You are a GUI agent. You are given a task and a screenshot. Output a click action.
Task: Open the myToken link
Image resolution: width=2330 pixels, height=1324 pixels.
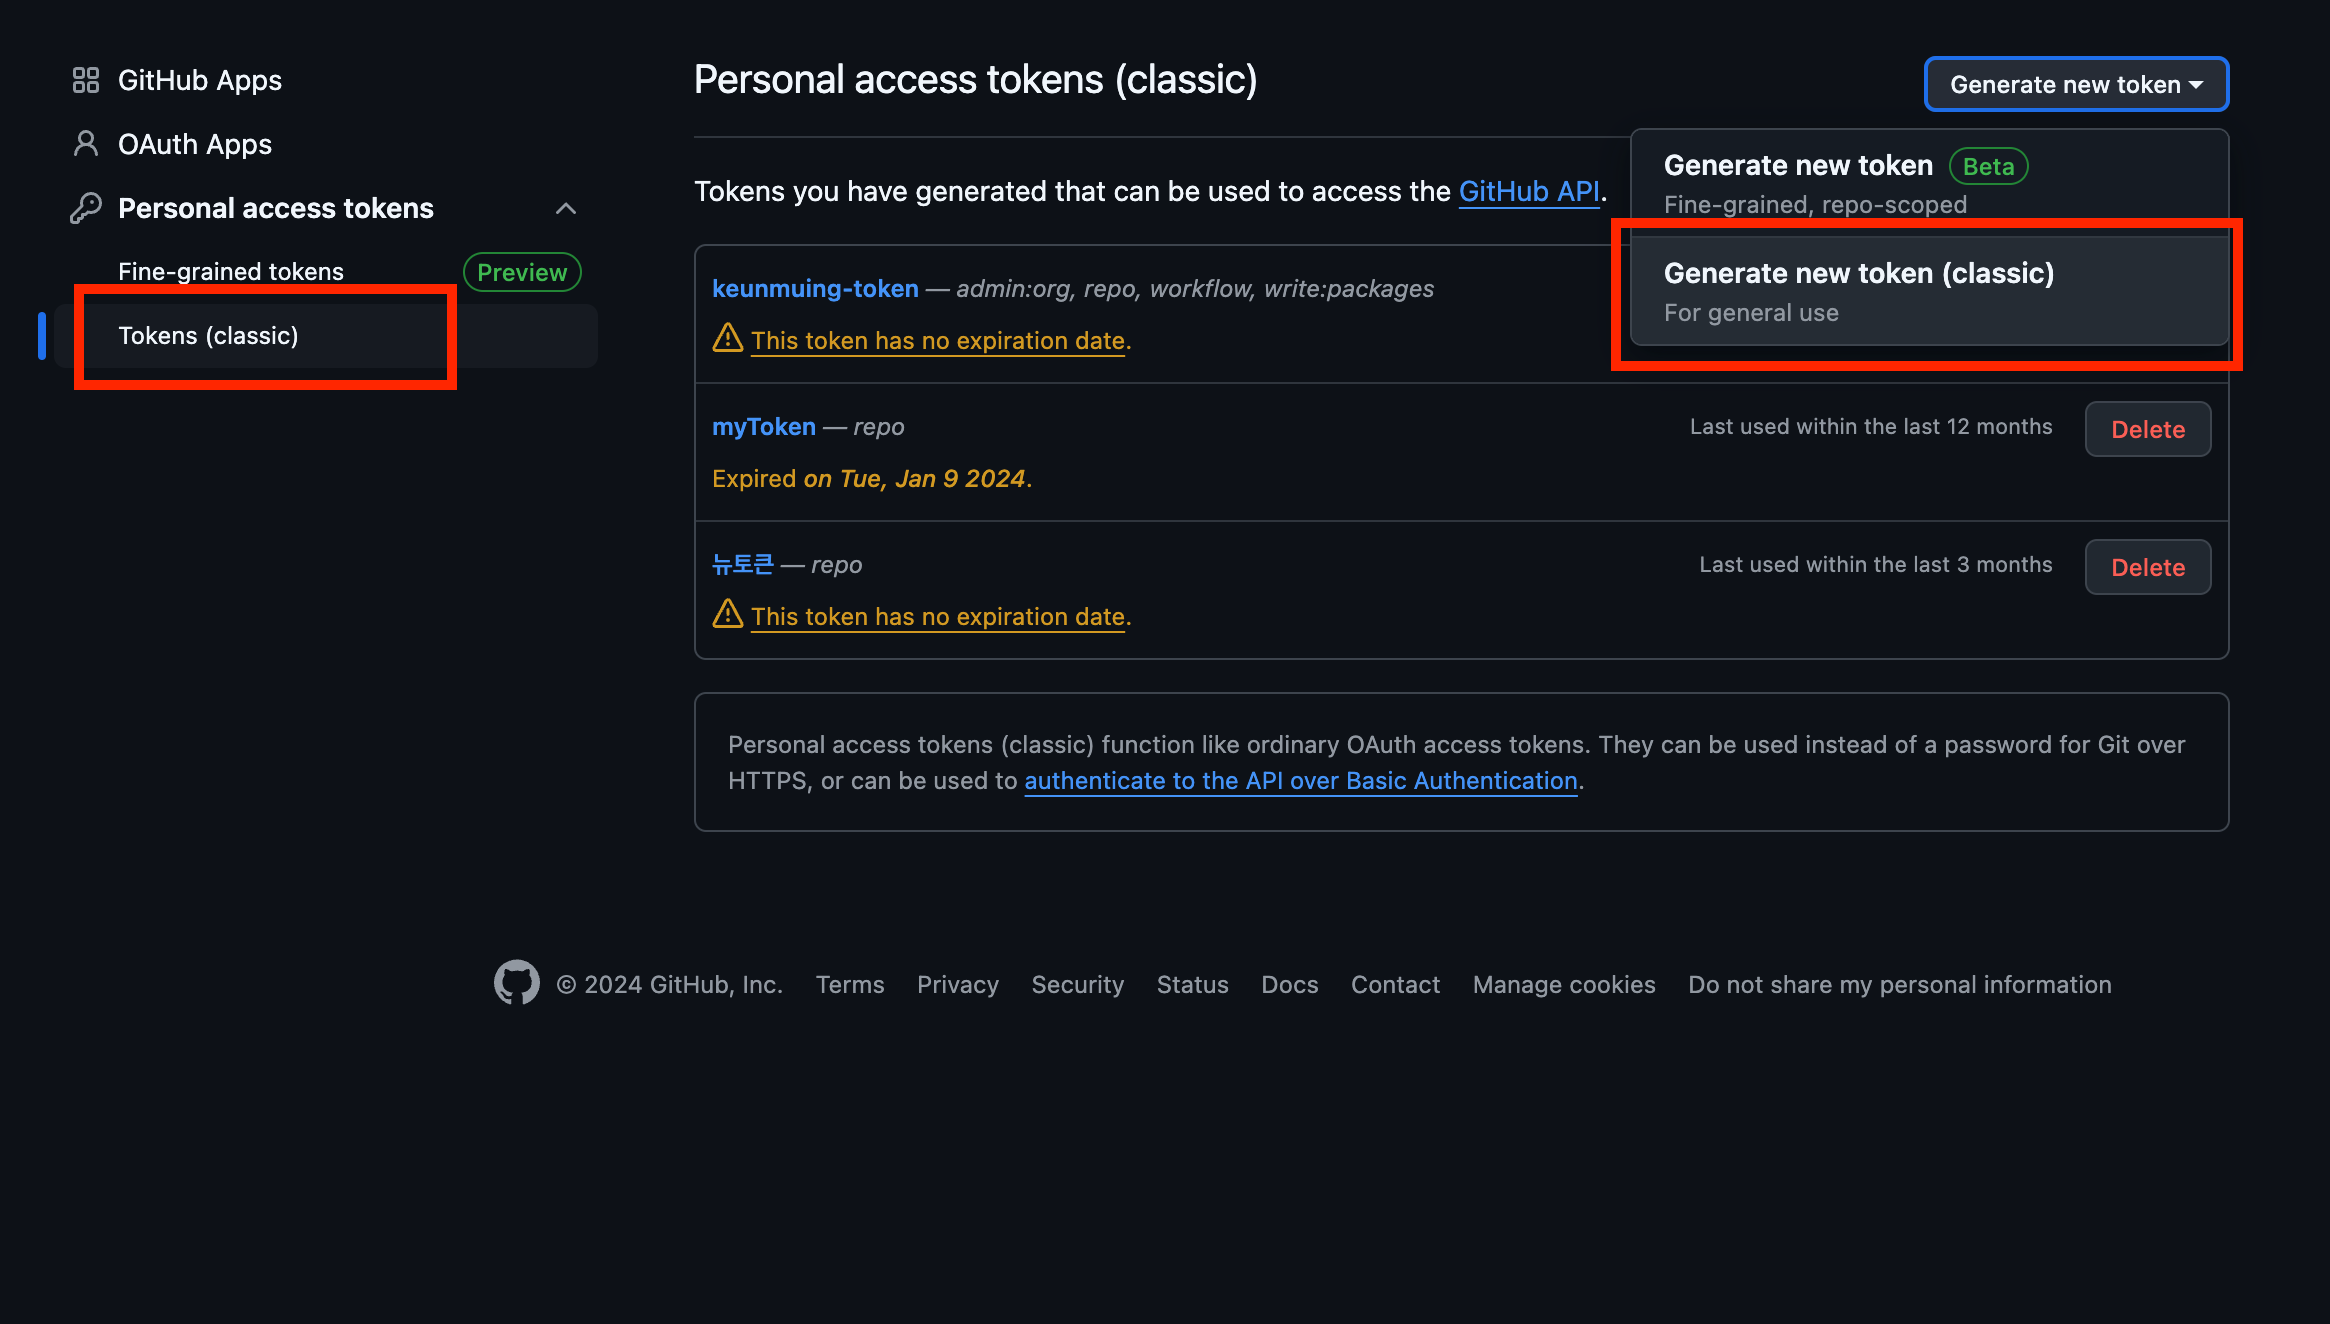coord(764,427)
